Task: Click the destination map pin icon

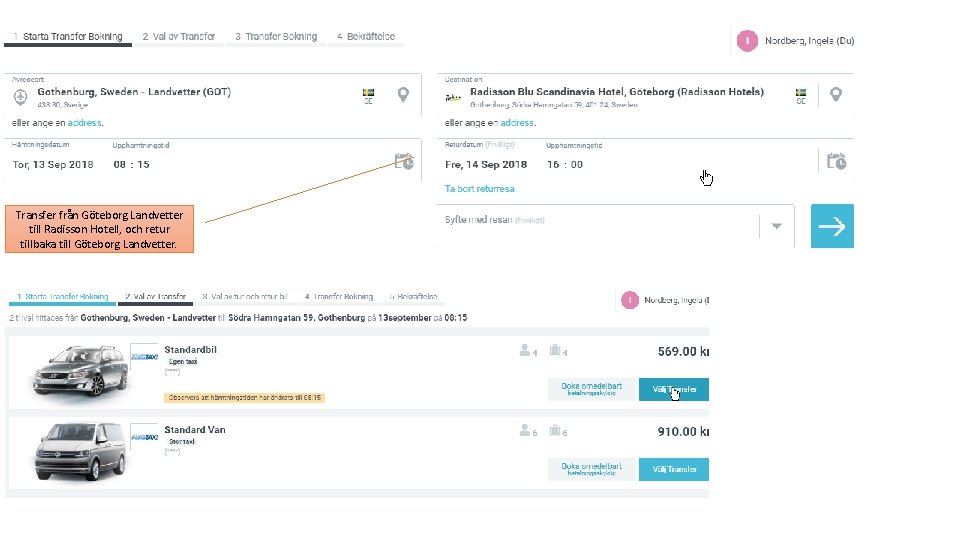Action: pos(836,95)
